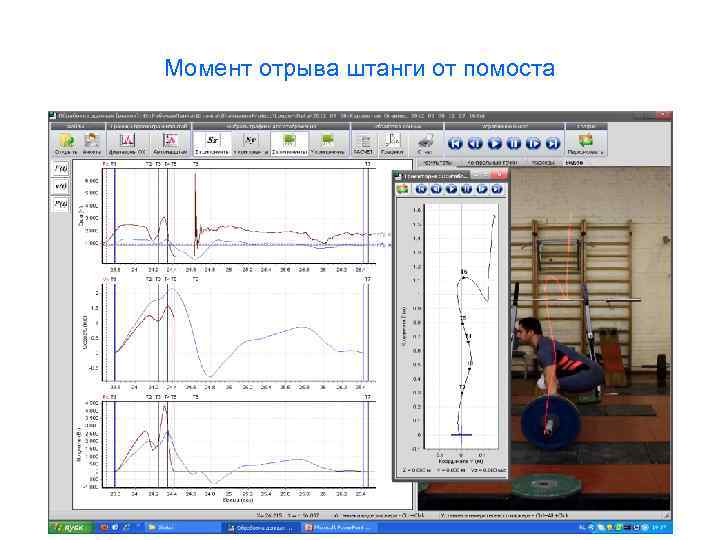720x540 pixels.
Task: Open the folder taskbar button
Action: [x=181, y=528]
